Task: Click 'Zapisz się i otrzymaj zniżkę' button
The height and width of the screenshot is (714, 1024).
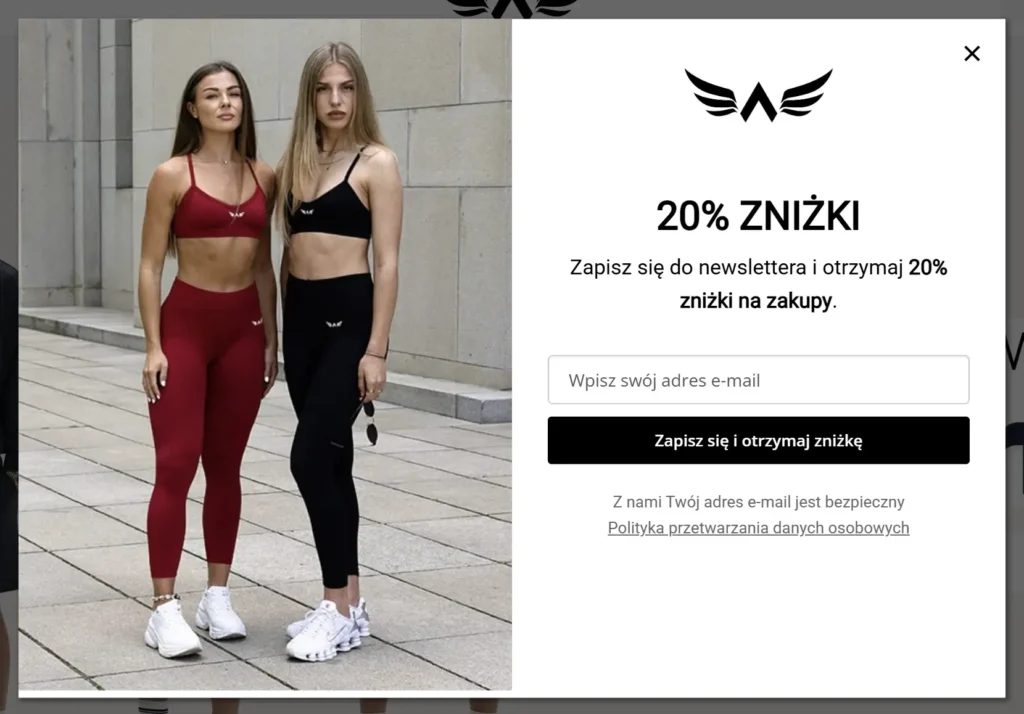Action: click(758, 440)
